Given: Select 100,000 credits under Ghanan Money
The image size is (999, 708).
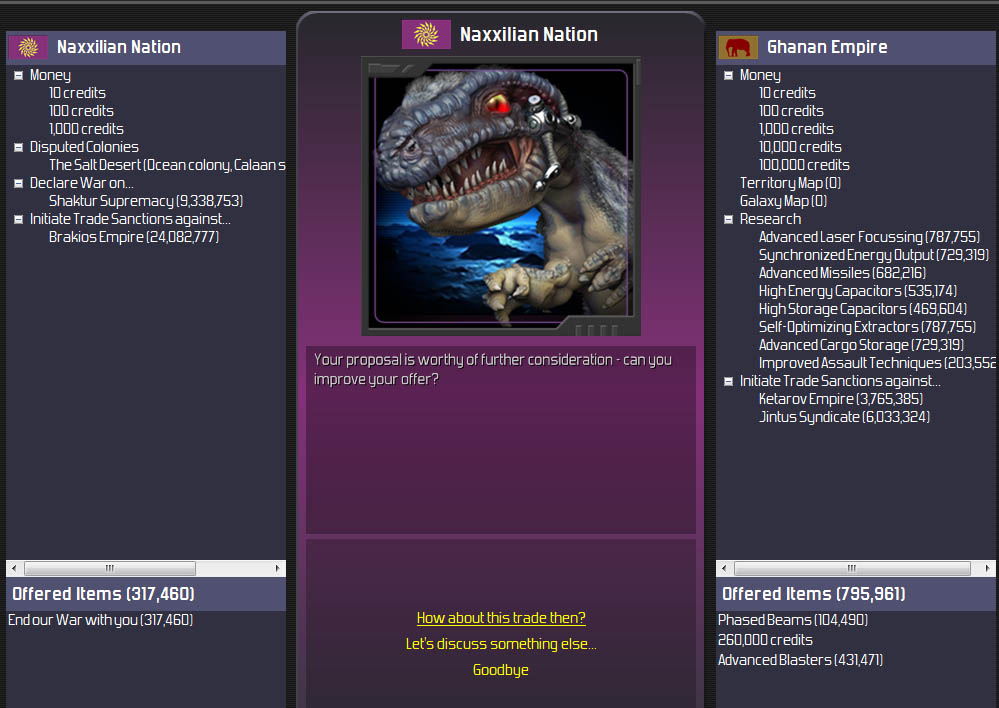Looking at the screenshot, I should 804,165.
